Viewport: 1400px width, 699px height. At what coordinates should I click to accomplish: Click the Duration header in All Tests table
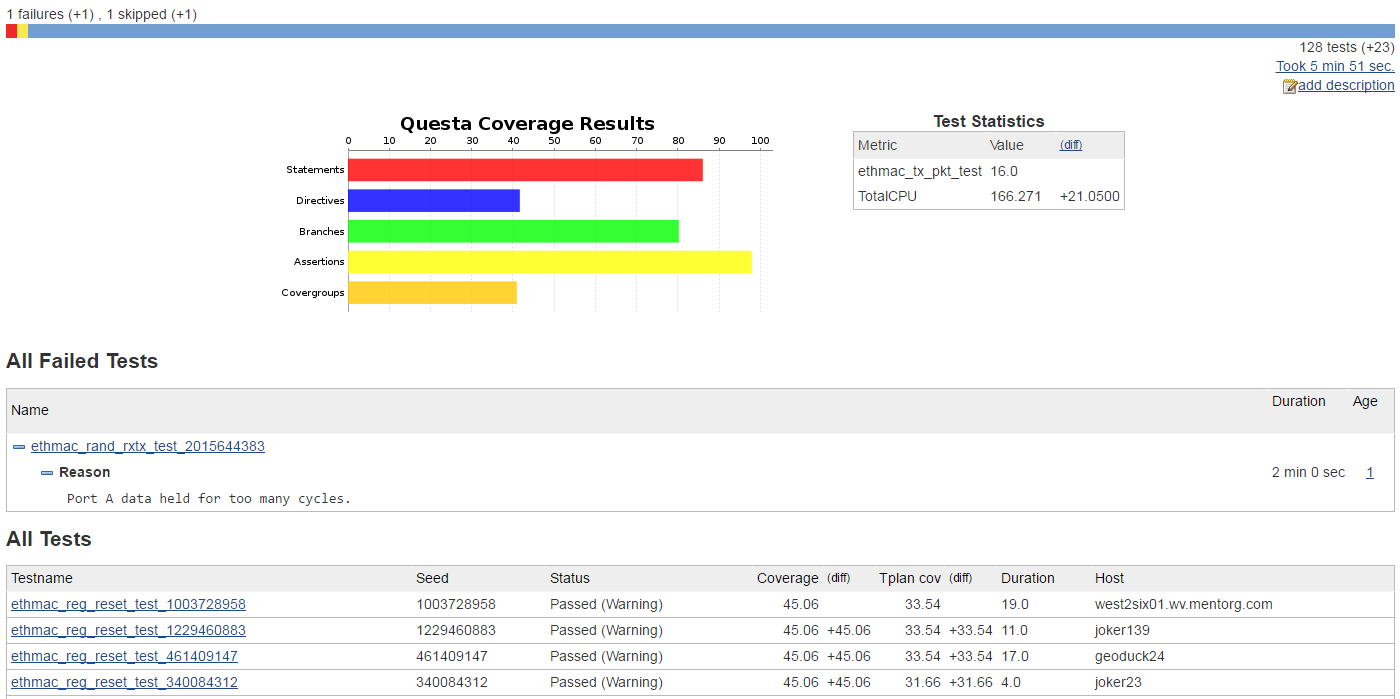tap(1028, 578)
